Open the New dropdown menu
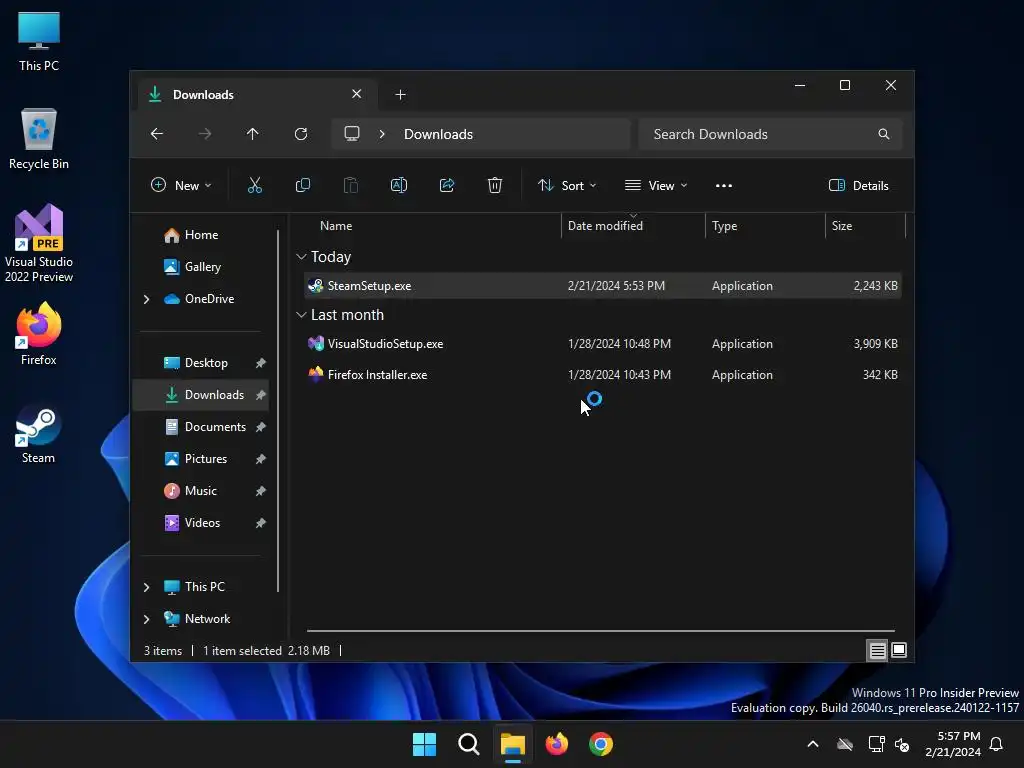The image size is (1024, 768). (x=181, y=185)
